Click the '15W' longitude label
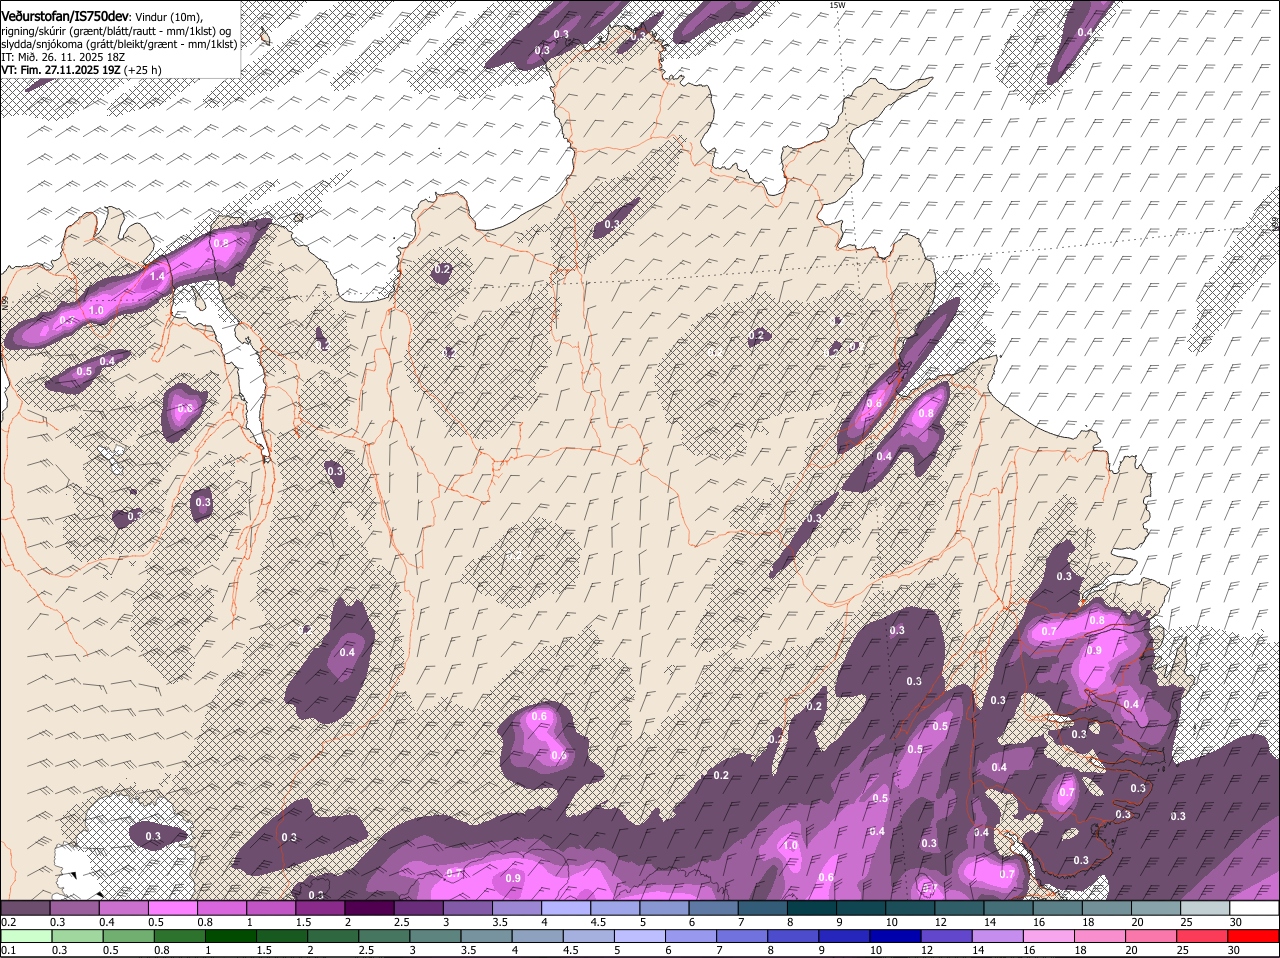 [837, 5]
